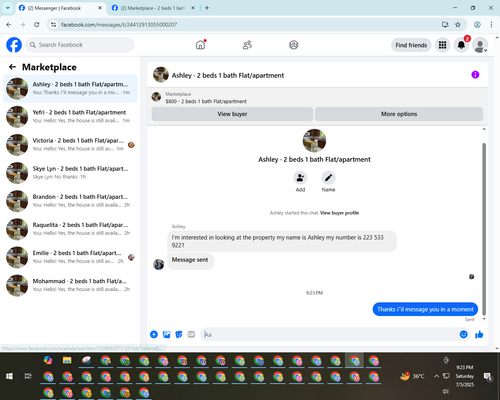Attach a file with the photo icon

coord(166,334)
